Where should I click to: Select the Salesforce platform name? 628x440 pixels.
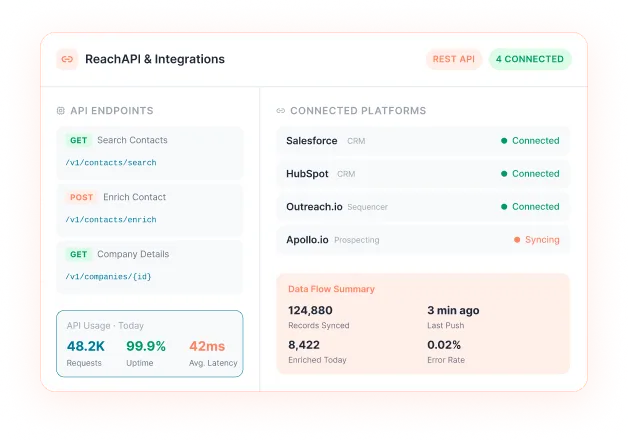(x=312, y=141)
